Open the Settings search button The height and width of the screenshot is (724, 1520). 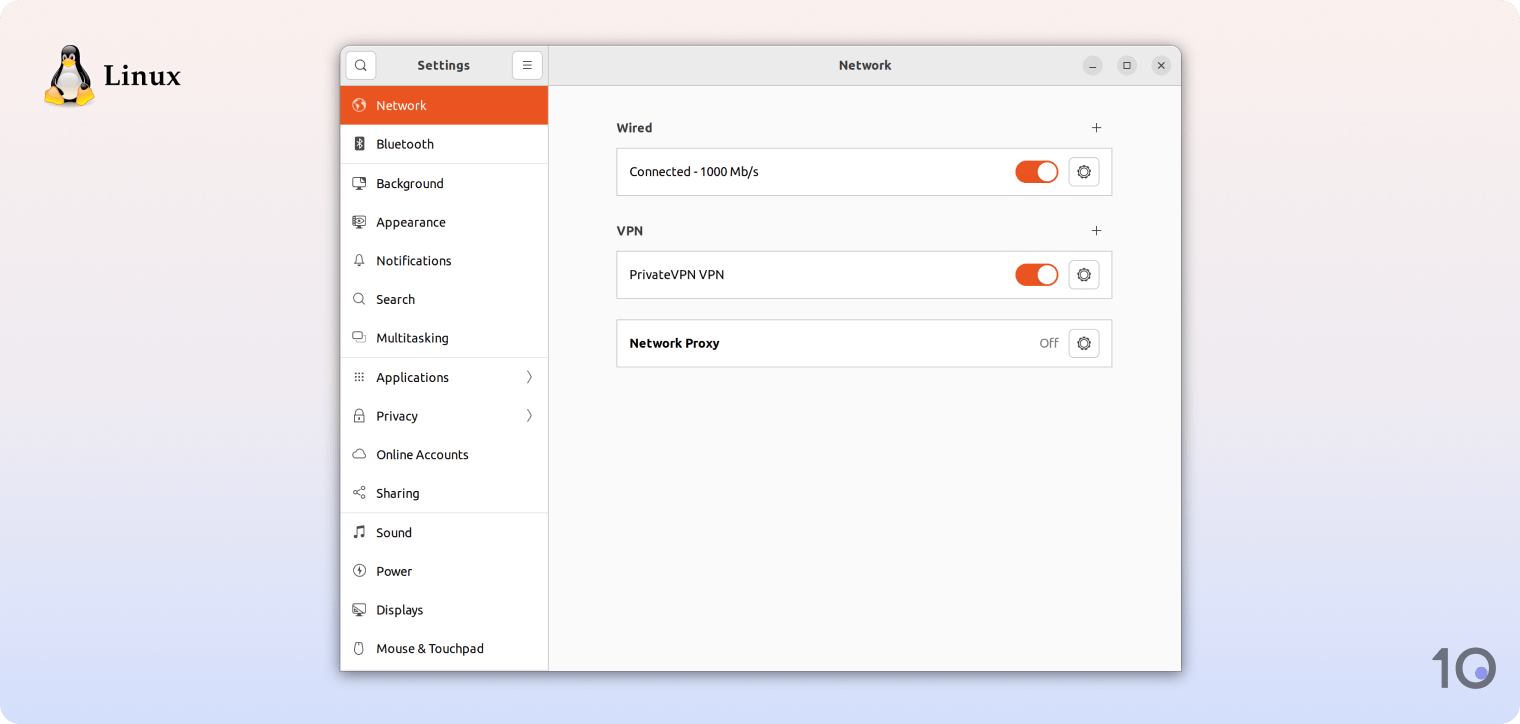361,65
